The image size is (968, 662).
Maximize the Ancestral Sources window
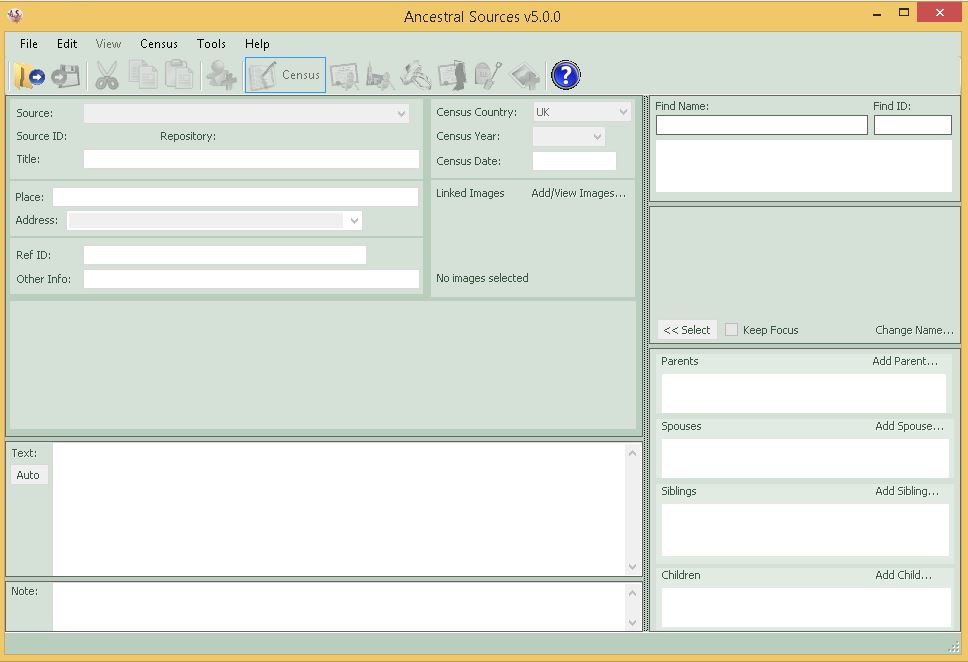point(904,12)
